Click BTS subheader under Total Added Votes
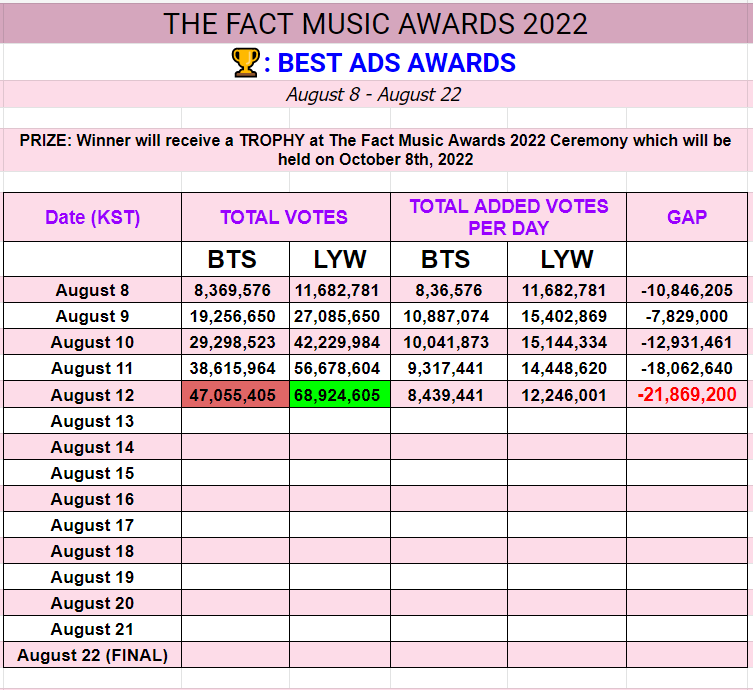This screenshot has width=753, height=690. pyautogui.click(x=449, y=259)
